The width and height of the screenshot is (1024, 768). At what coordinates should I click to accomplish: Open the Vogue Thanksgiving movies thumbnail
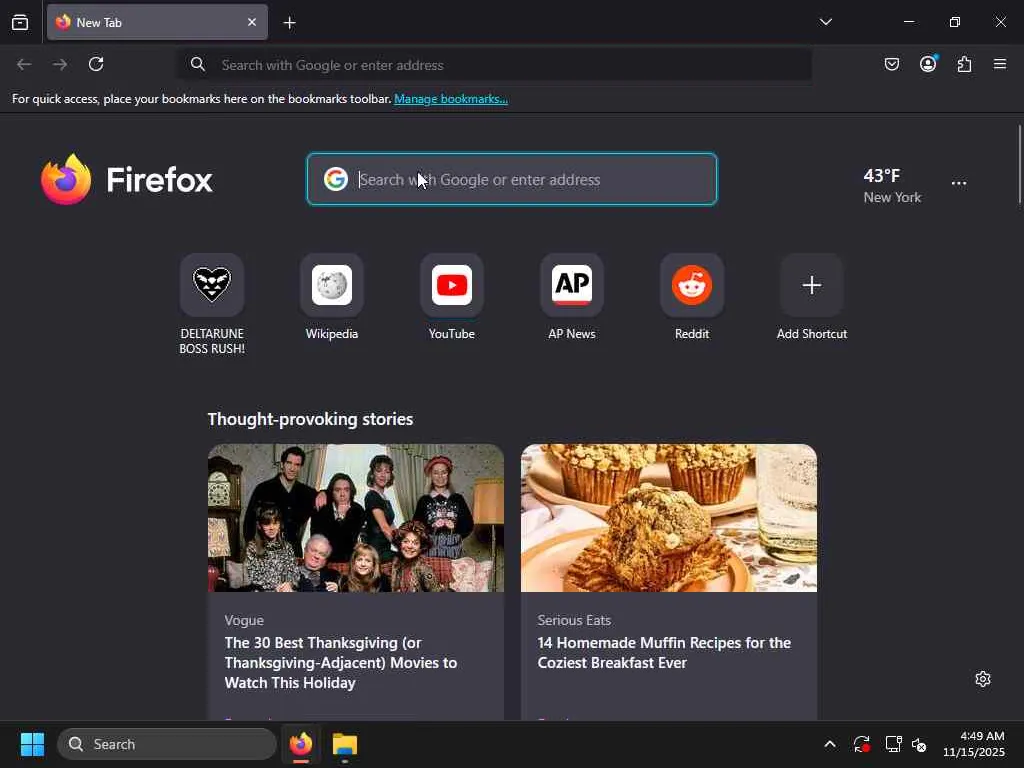pyautogui.click(x=356, y=518)
